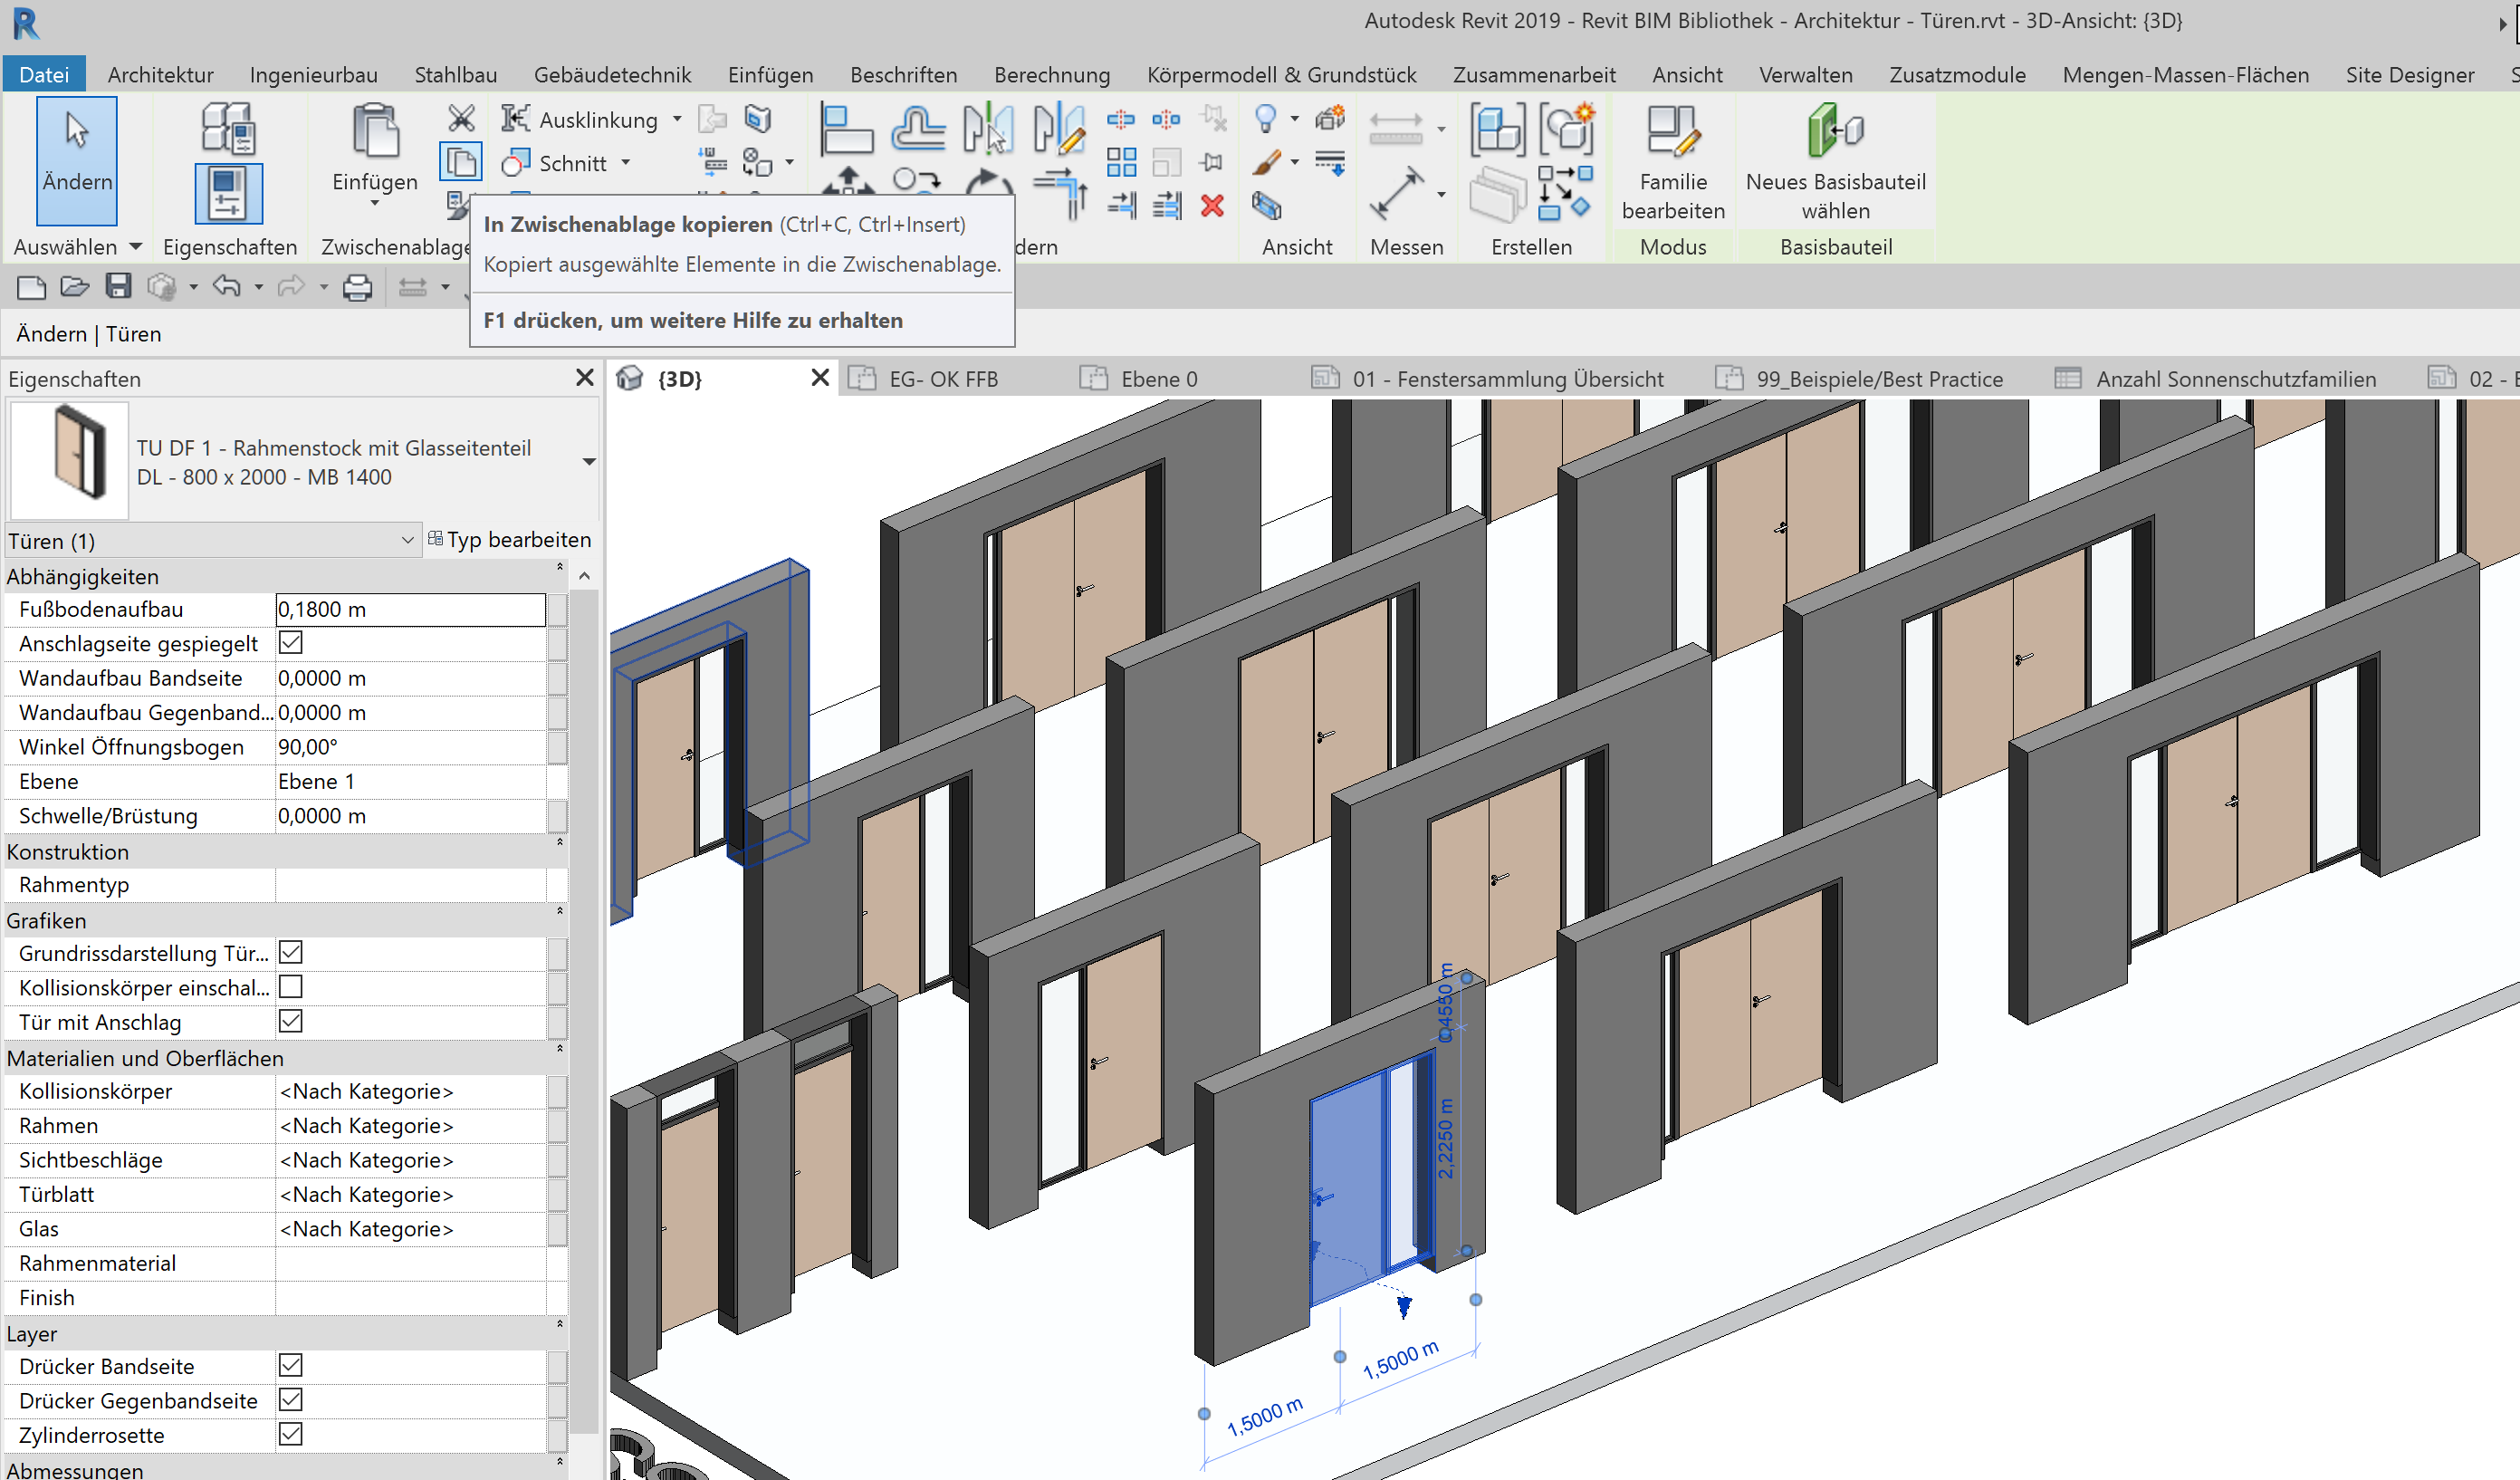Uncheck Anschlagseite gespiegelt checkbox
Image resolution: width=2520 pixels, height=1480 pixels.
[x=291, y=643]
